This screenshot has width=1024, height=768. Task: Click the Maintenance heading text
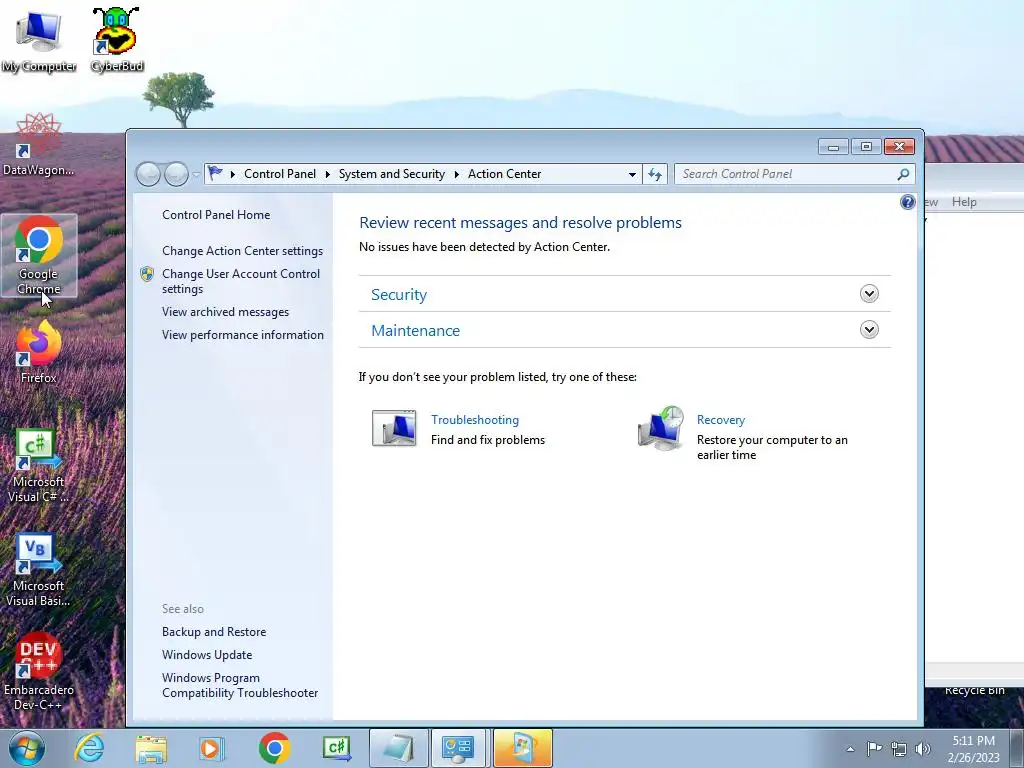click(415, 330)
